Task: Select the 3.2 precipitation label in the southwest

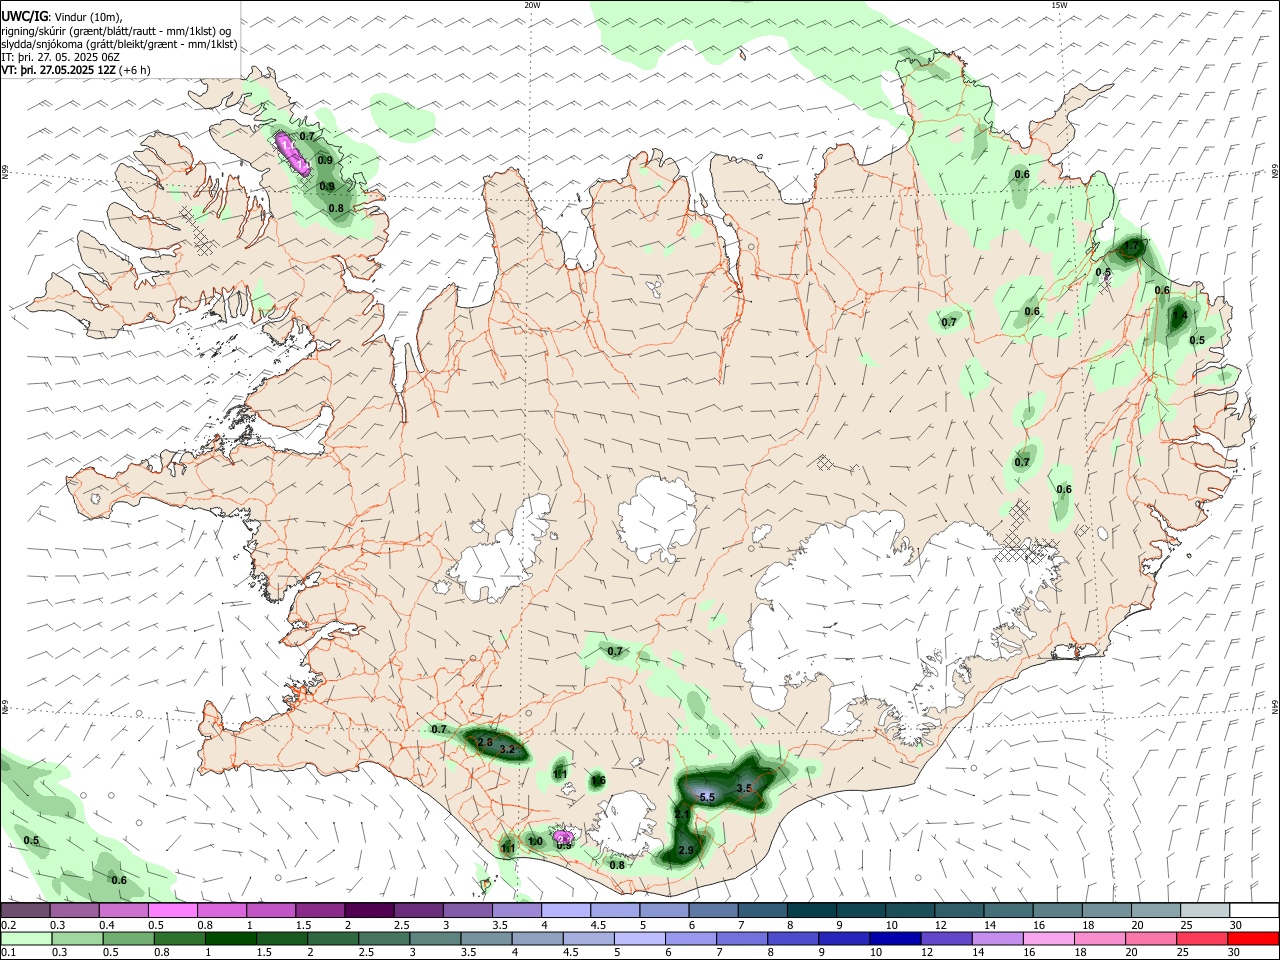Action: [507, 749]
